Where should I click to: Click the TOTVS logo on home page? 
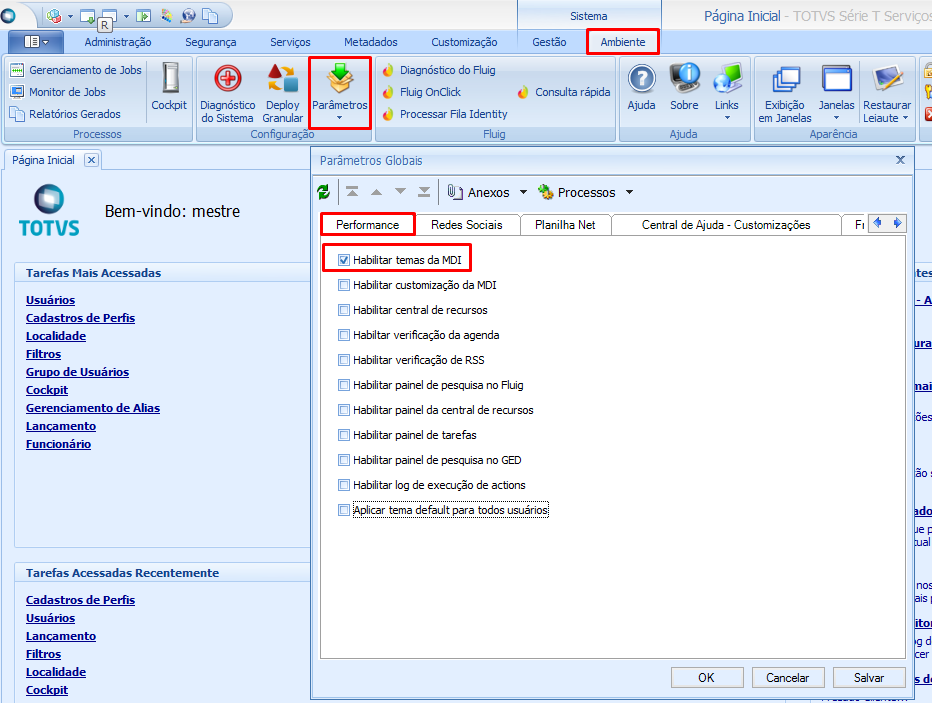49,211
